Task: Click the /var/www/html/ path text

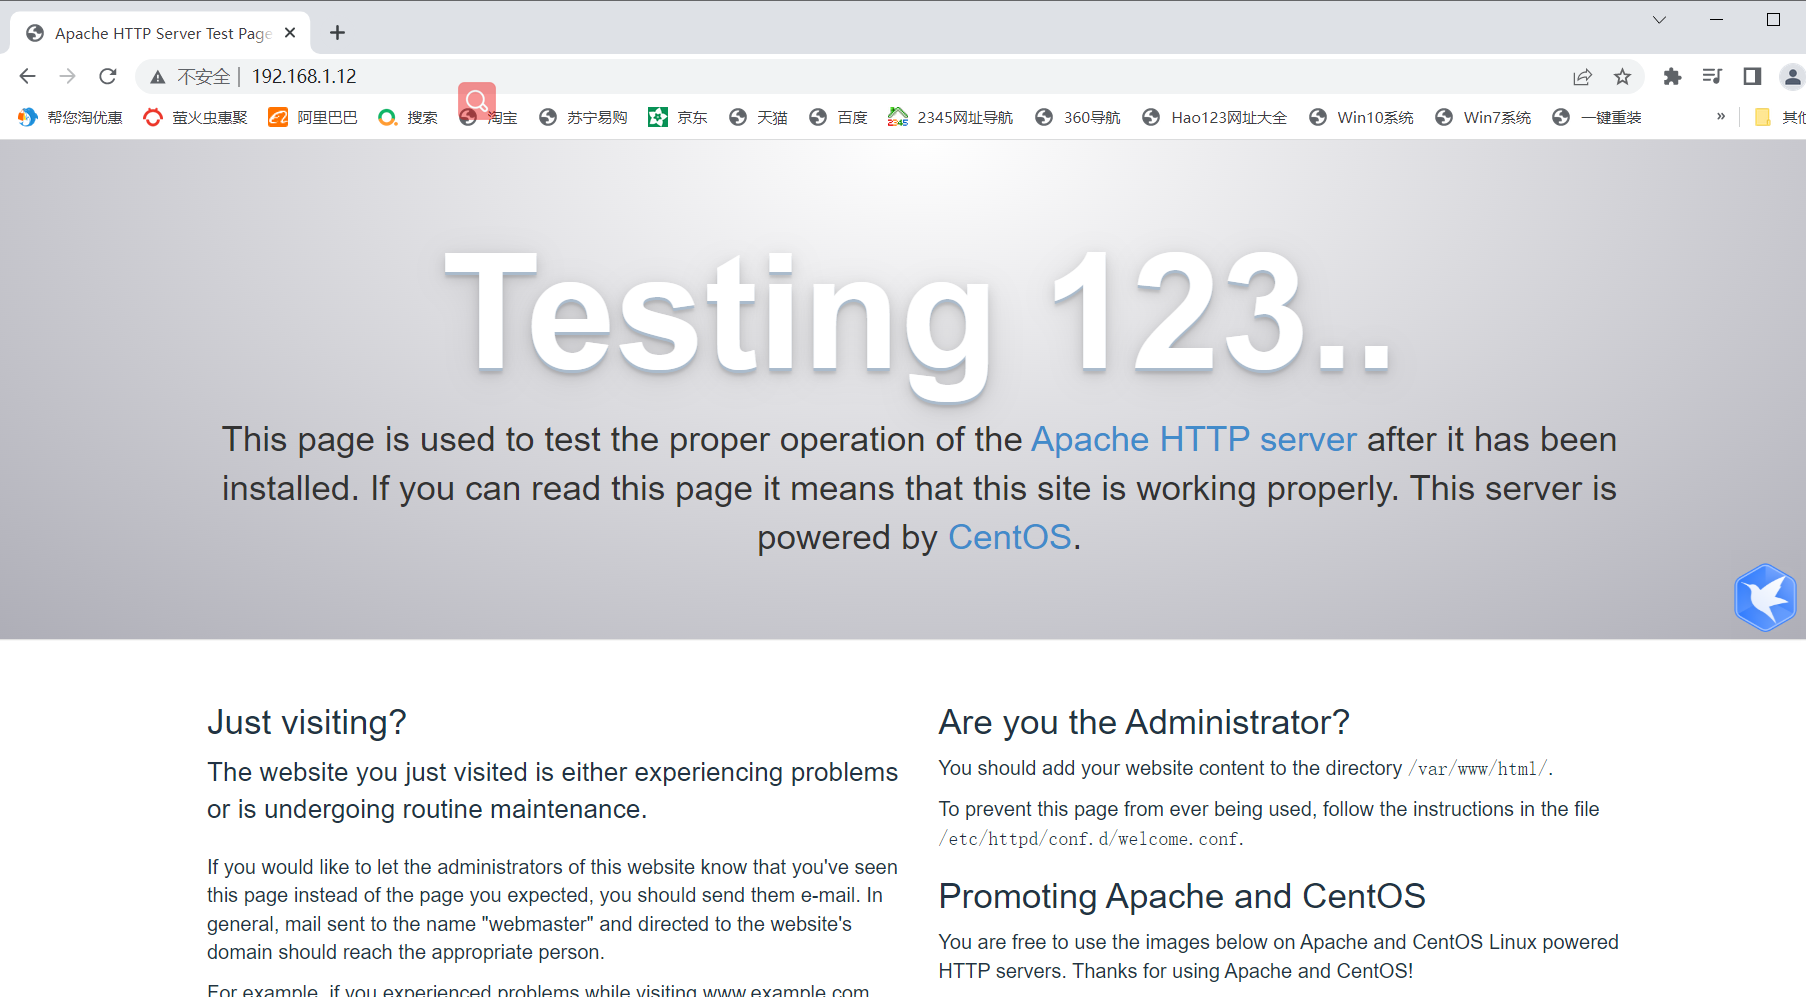Action: click(x=1478, y=769)
